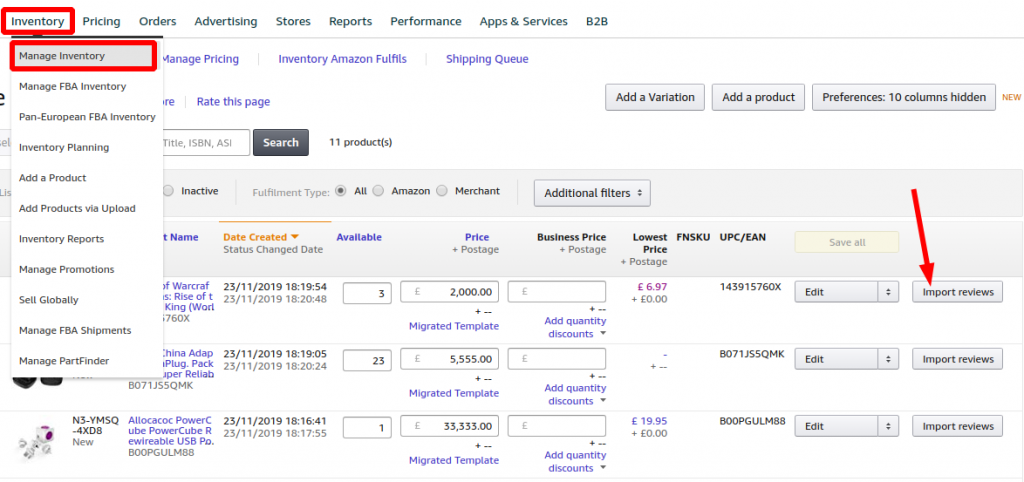This screenshot has width=1024, height=482.
Task: Open the Performance menu
Action: (x=426, y=22)
